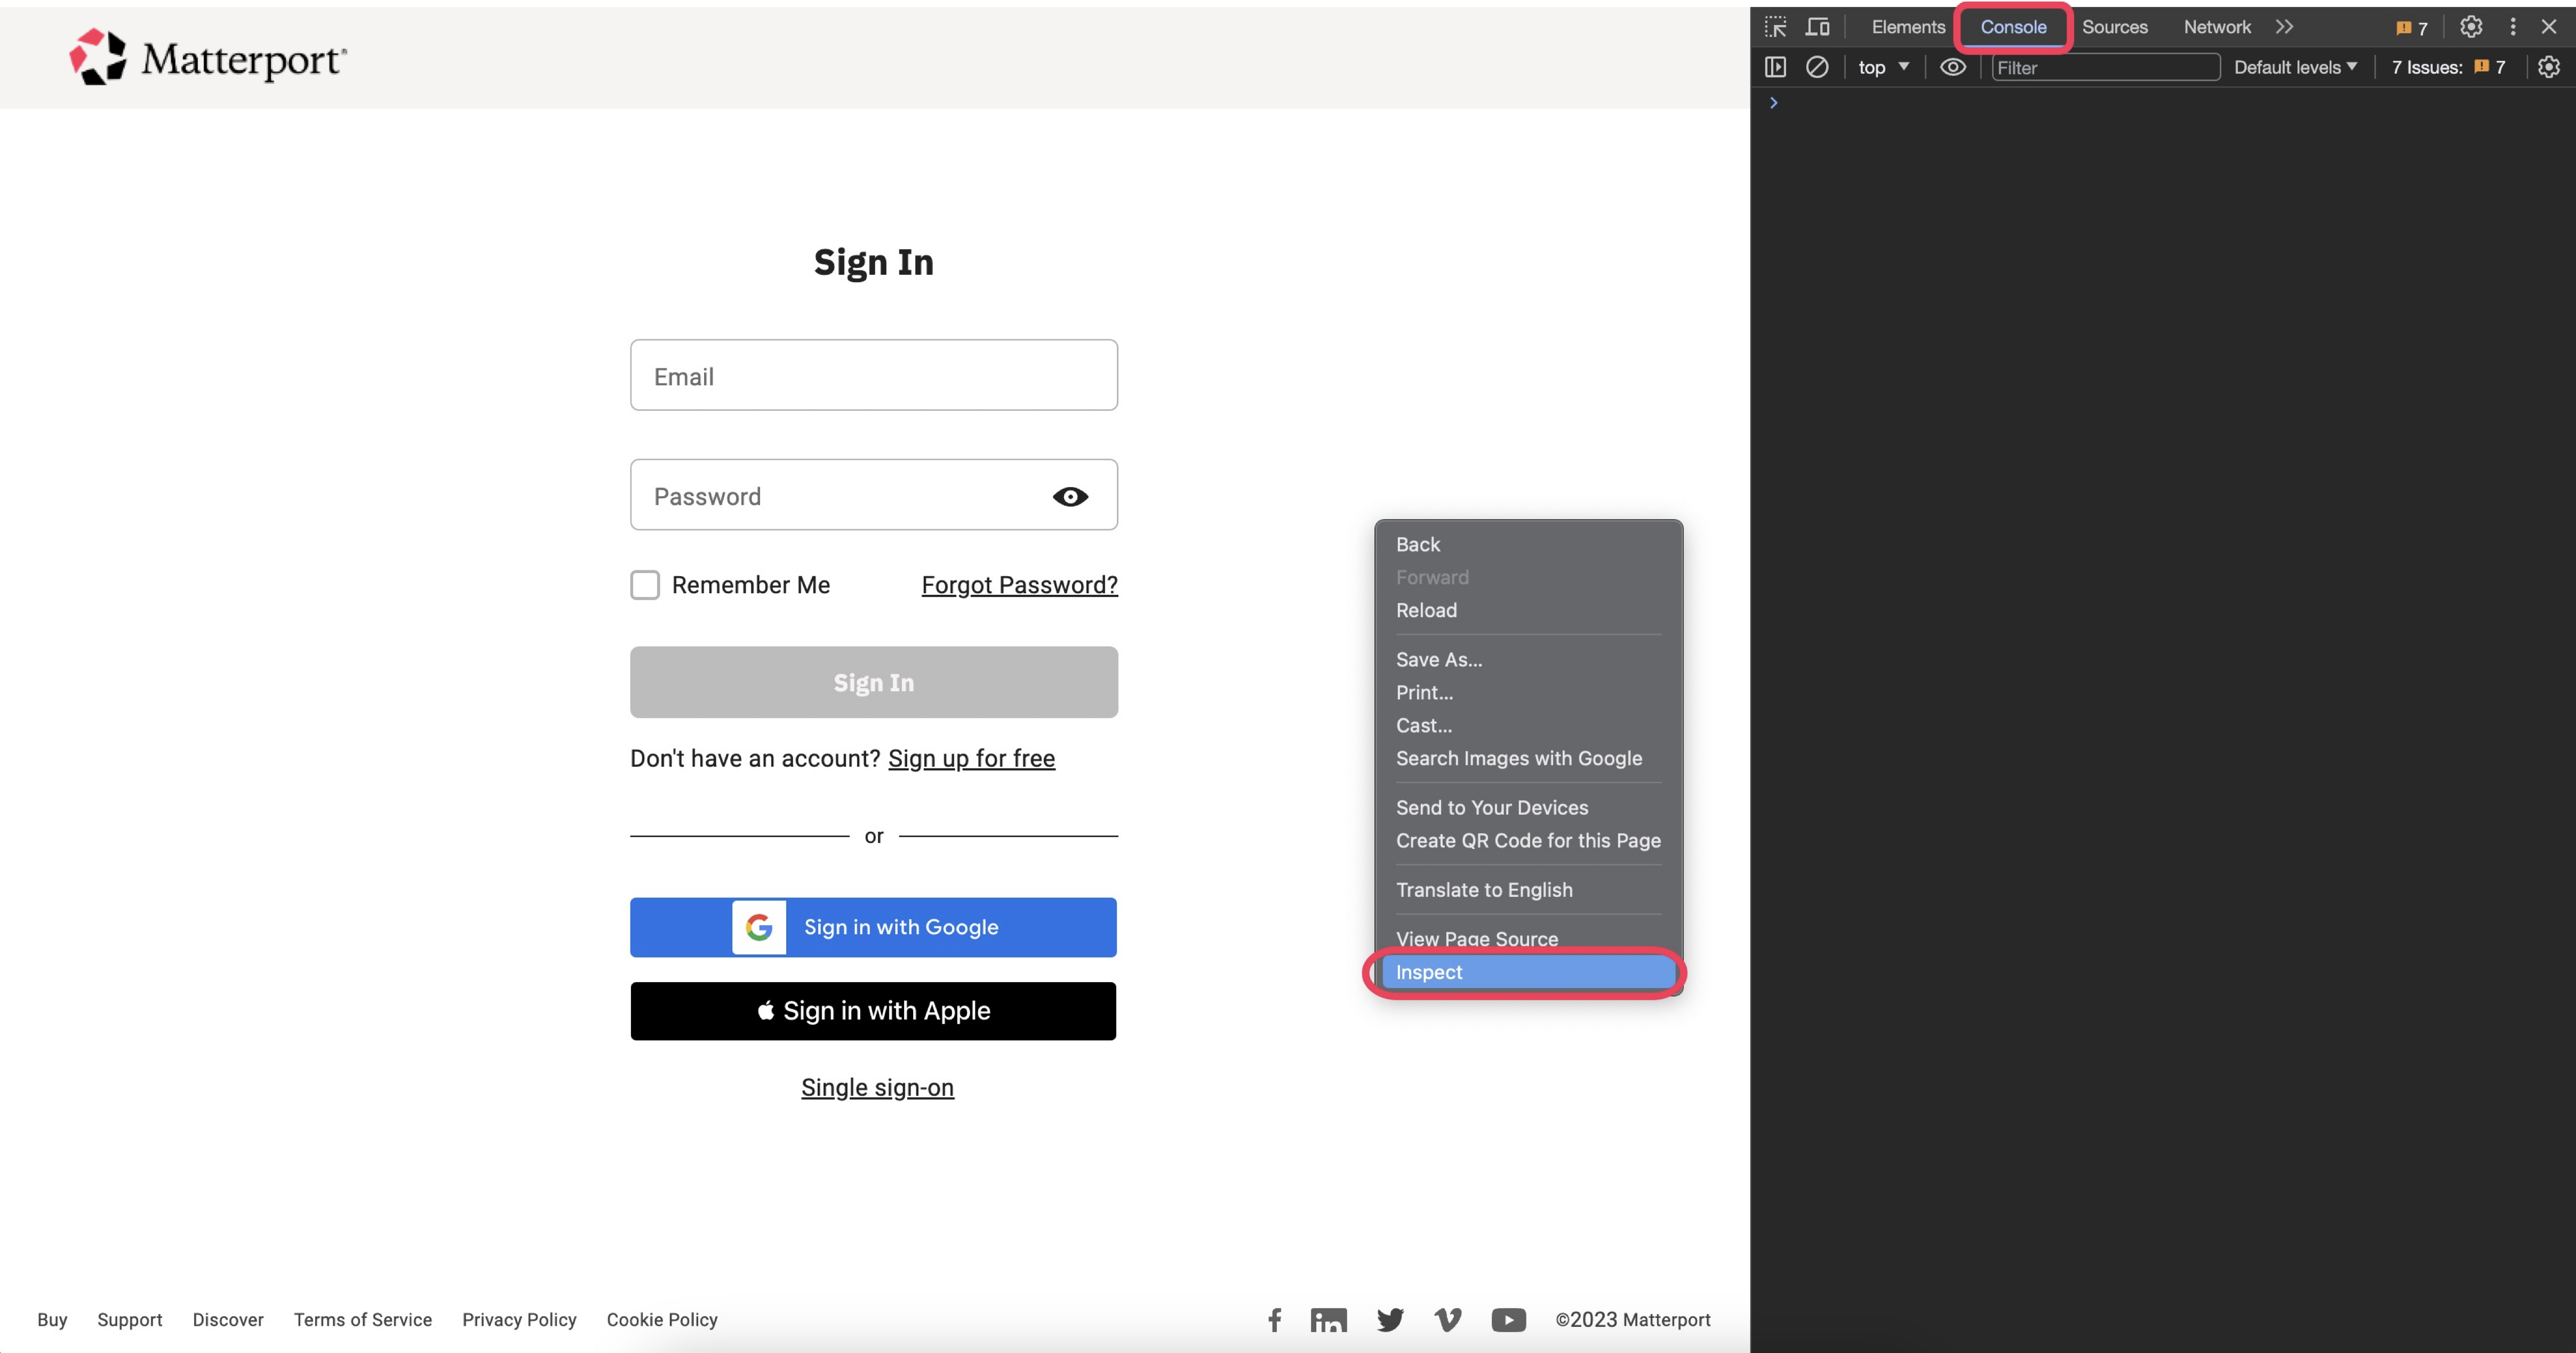Click the Sign in with Google button

873,927
